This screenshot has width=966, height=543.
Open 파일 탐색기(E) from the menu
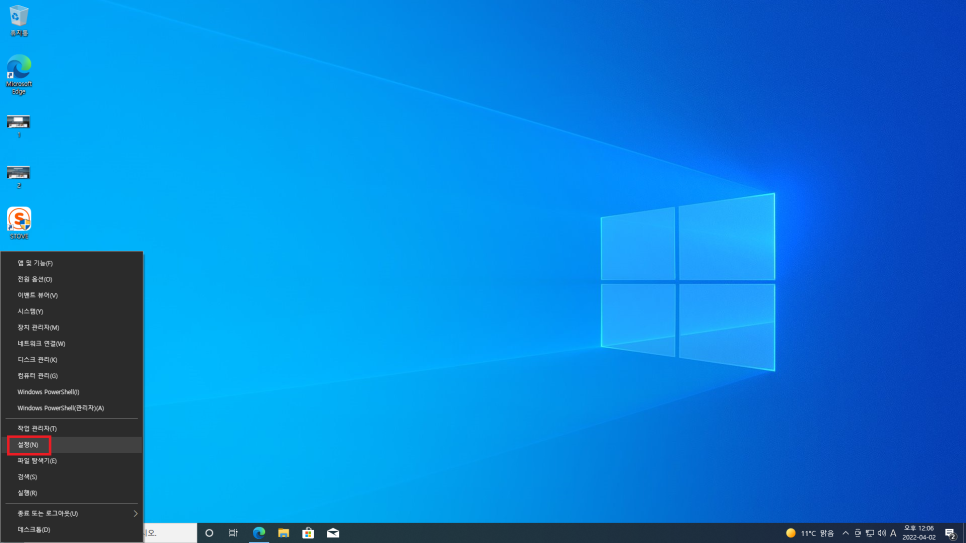pos(71,460)
